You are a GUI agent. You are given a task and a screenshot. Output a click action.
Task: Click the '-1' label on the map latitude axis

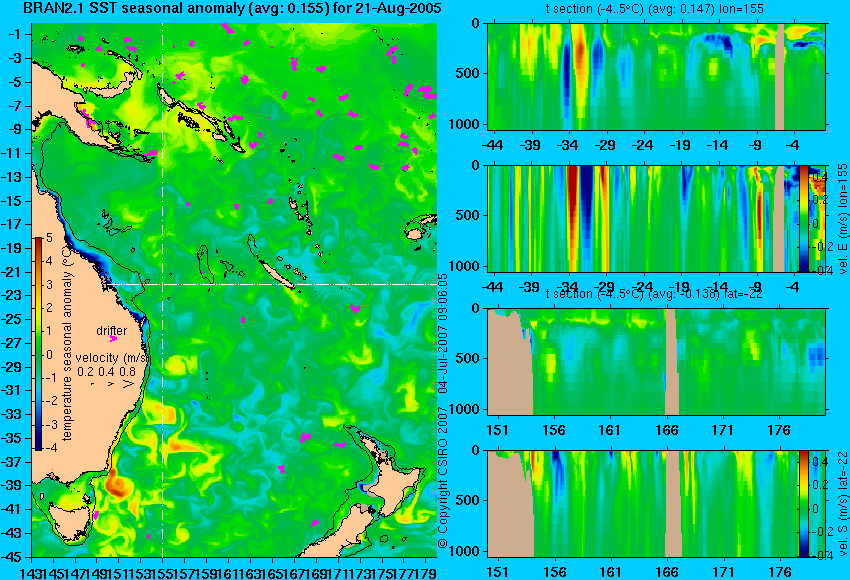click(x=17, y=34)
